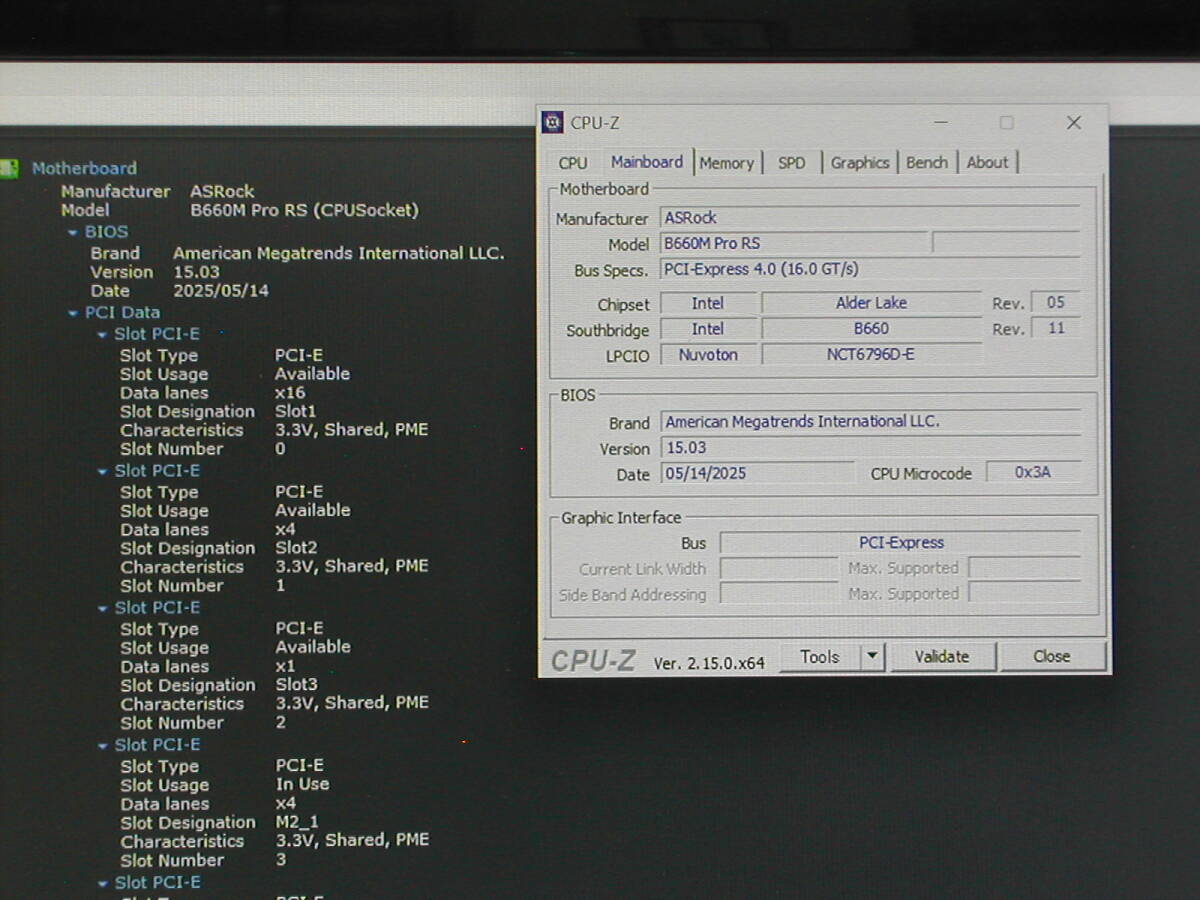Close CPU-Z with the X button
The width and height of the screenshot is (1200, 900).
pos(1073,123)
